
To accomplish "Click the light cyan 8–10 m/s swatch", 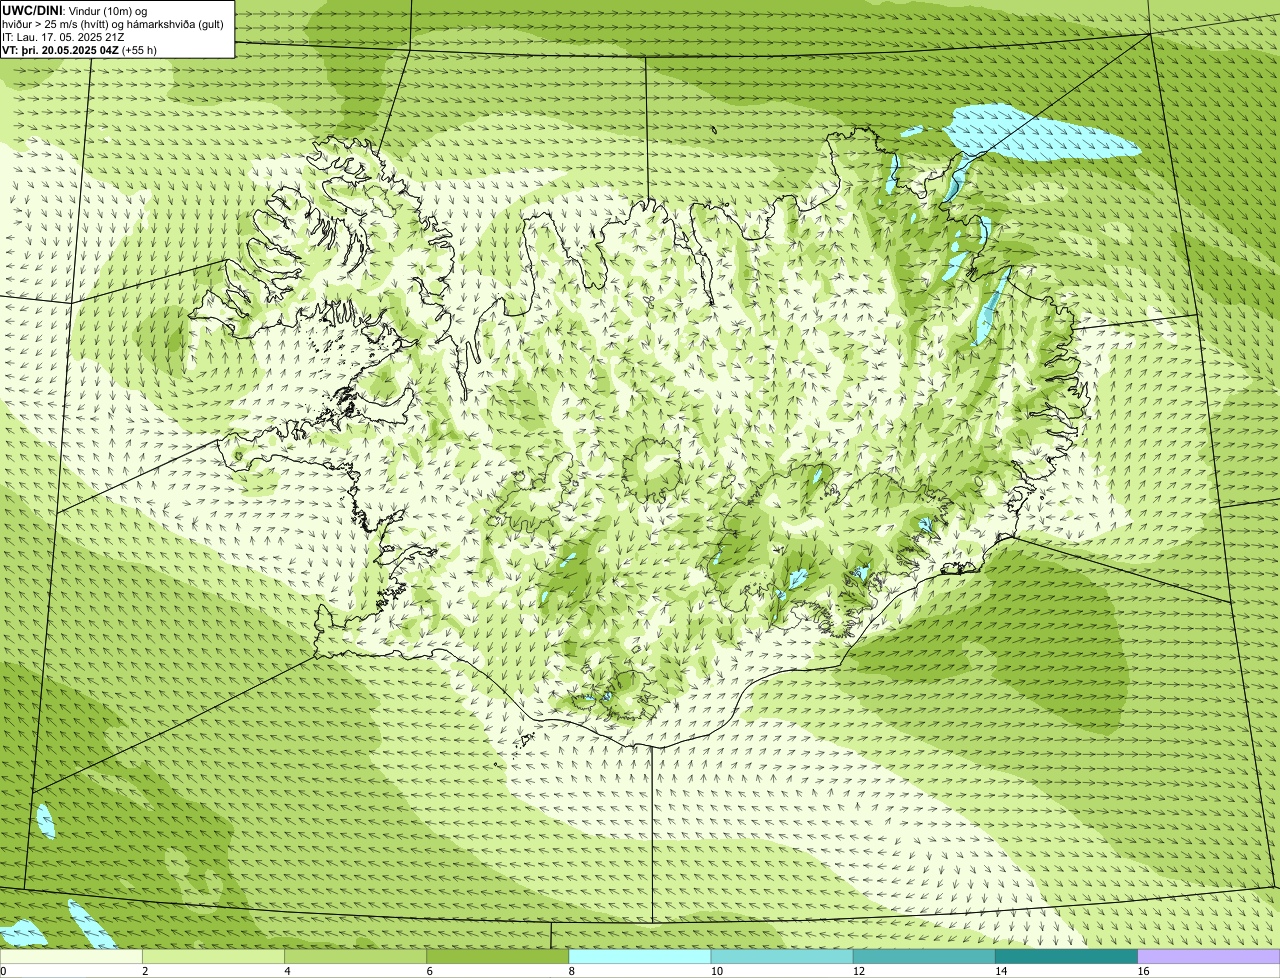I will click(640, 956).
